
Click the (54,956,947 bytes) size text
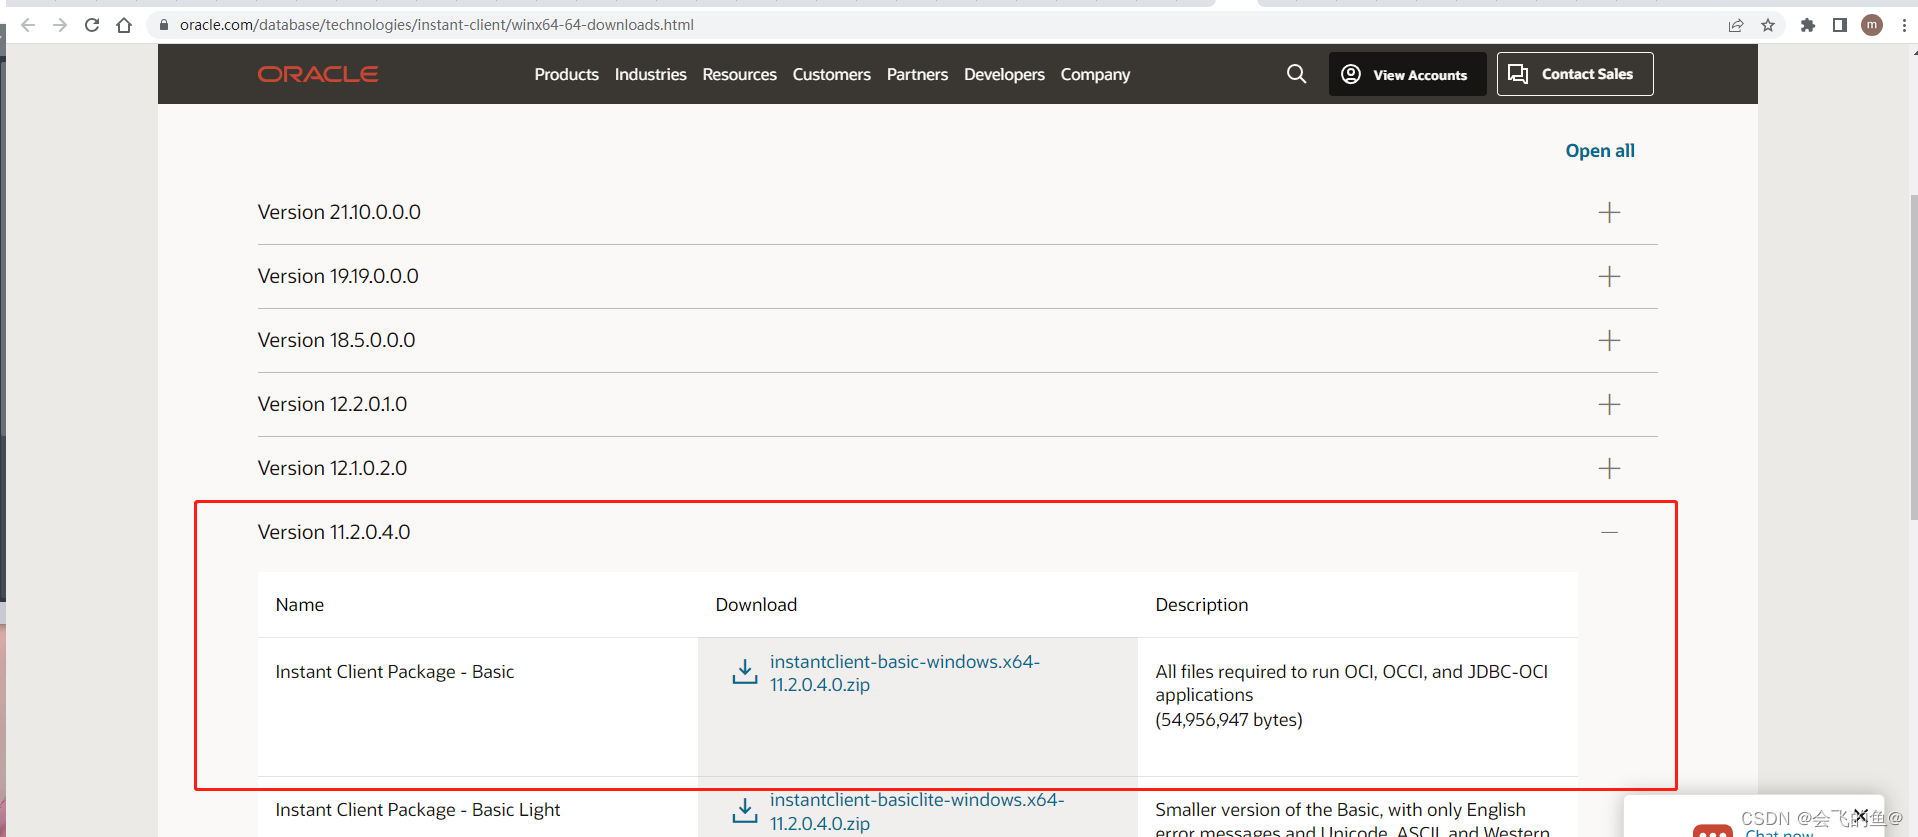(1228, 720)
